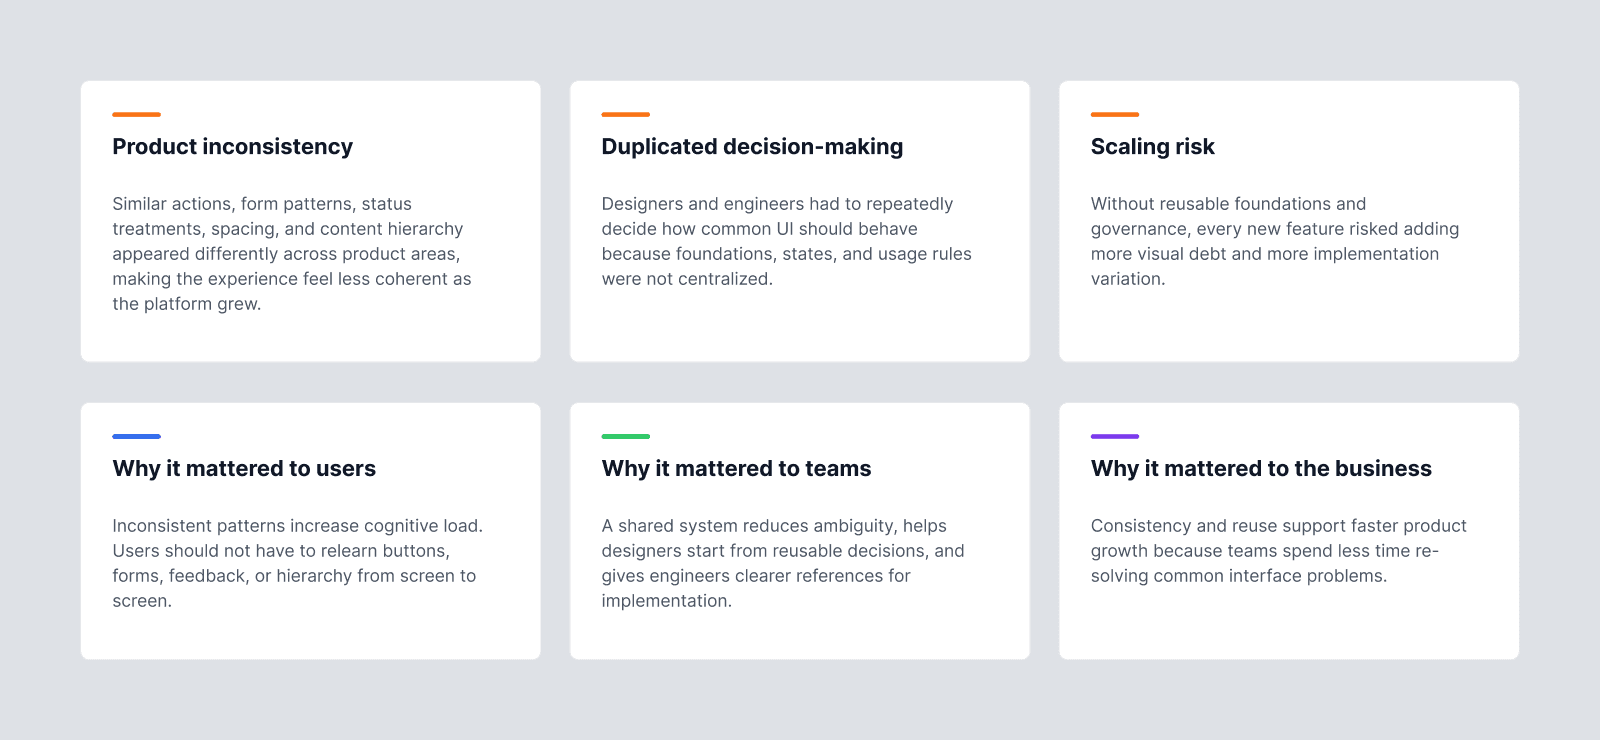This screenshot has width=1600, height=740.
Task: Click the blue accent bar on users card
Action: [x=136, y=437]
